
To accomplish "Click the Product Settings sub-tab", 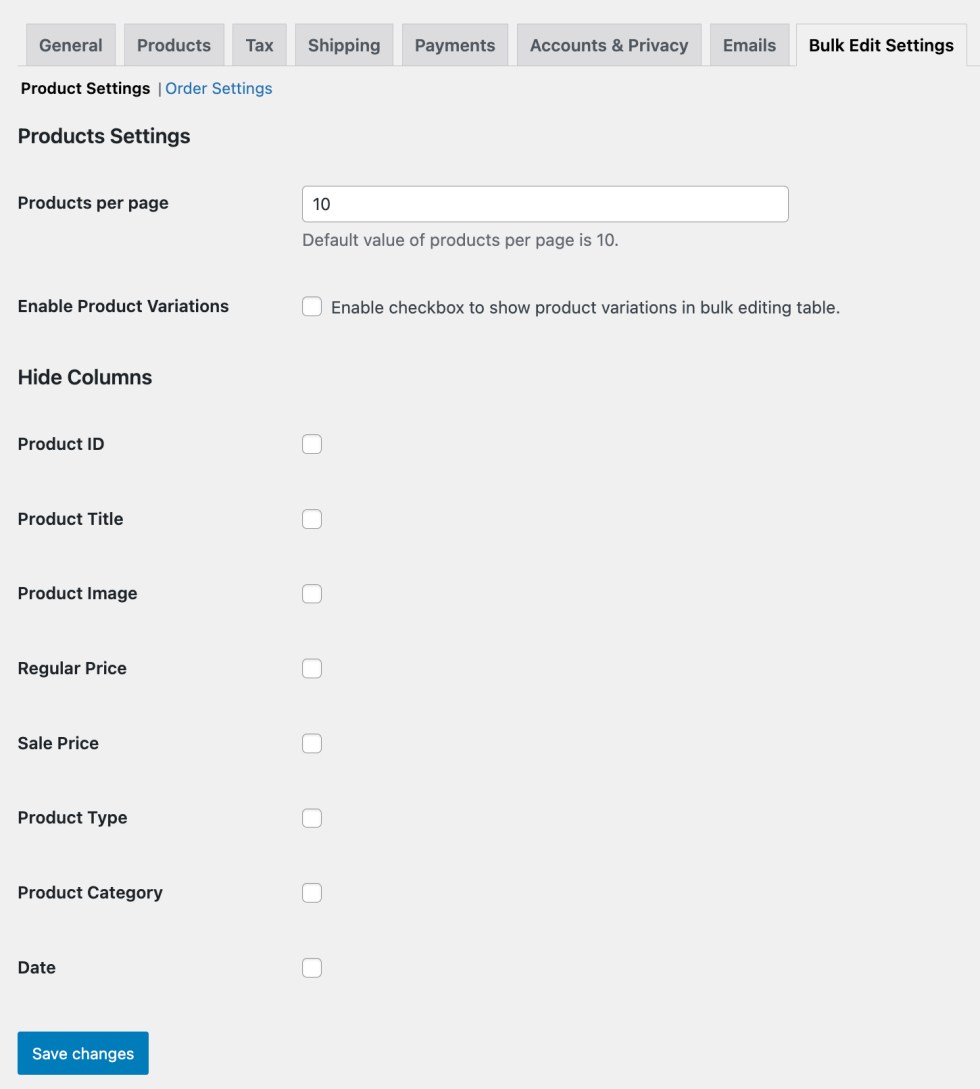I will 85,89.
